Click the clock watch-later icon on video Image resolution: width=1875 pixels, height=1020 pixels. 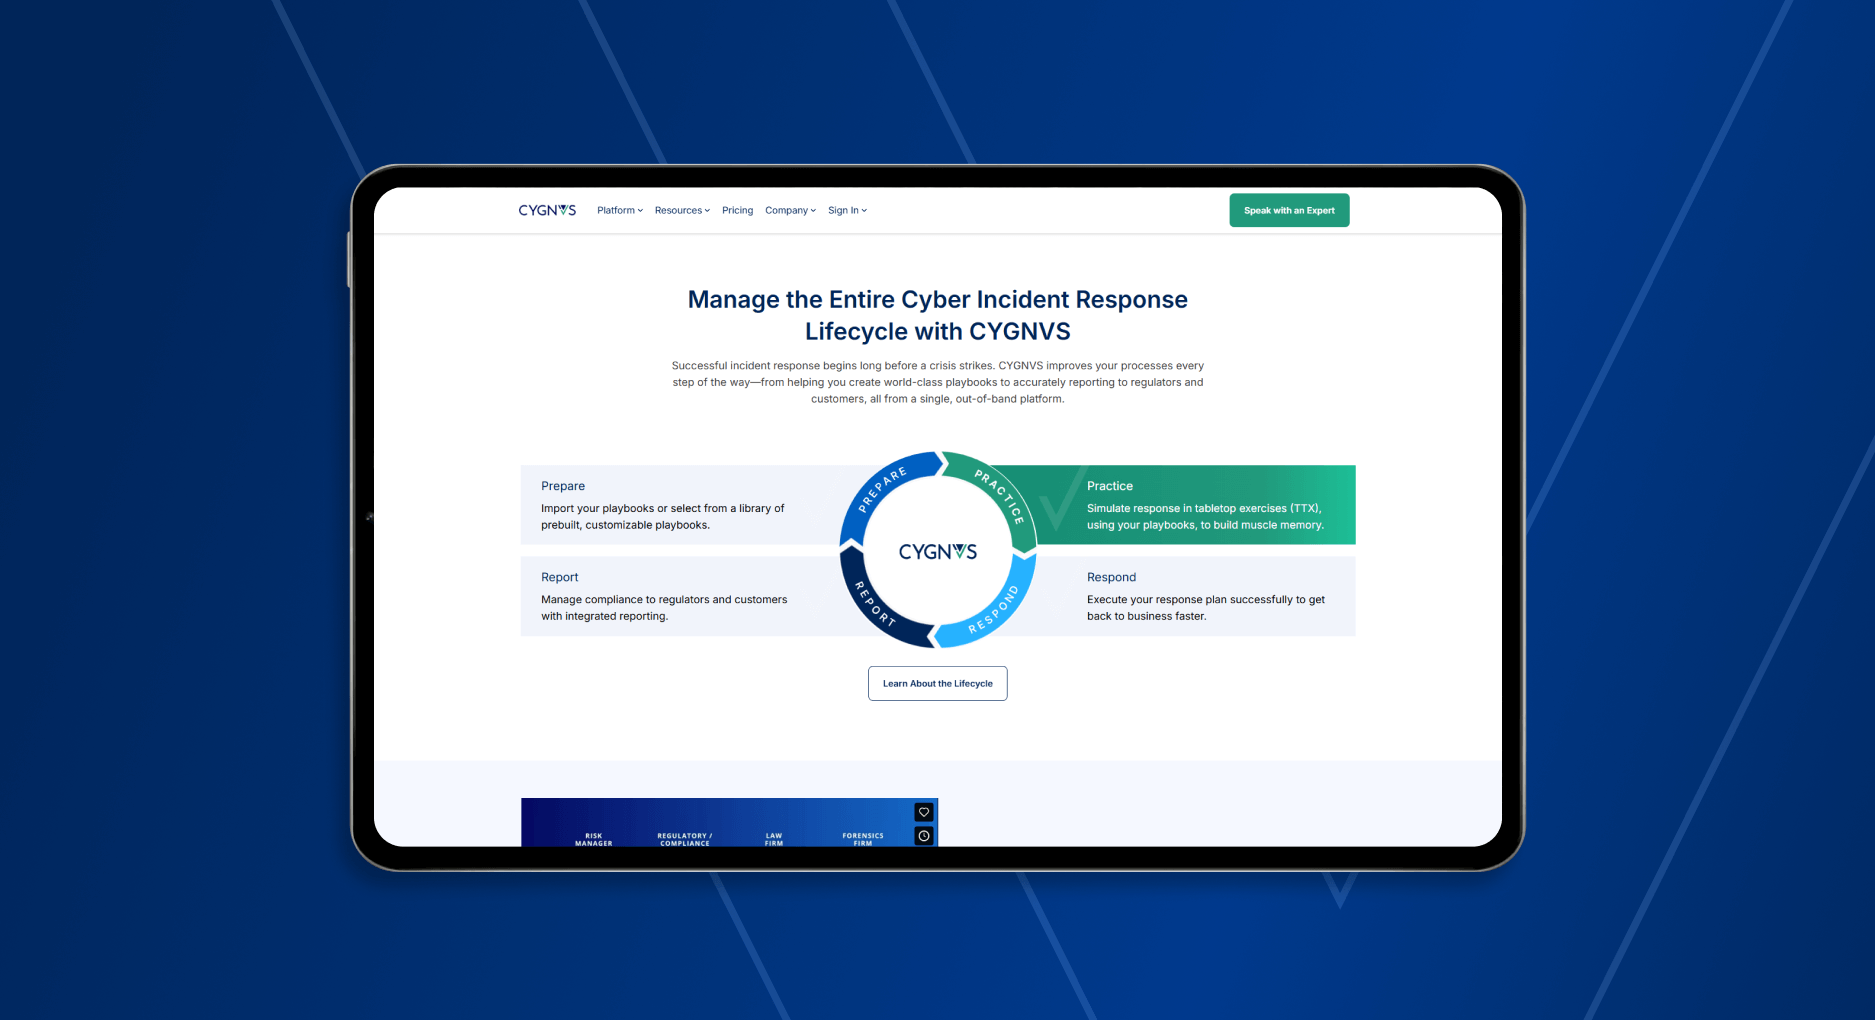tap(924, 836)
